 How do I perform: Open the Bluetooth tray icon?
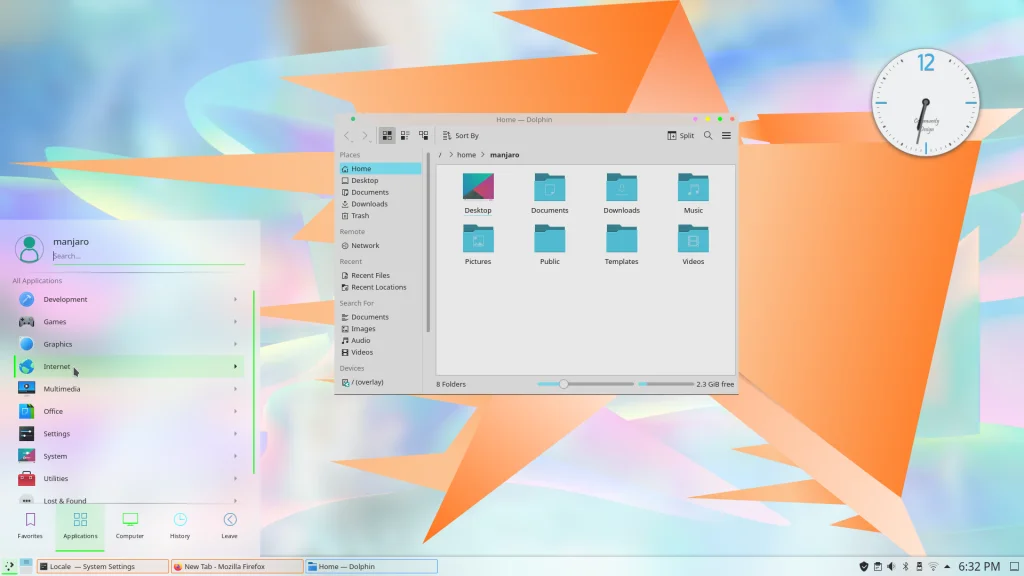click(905, 567)
